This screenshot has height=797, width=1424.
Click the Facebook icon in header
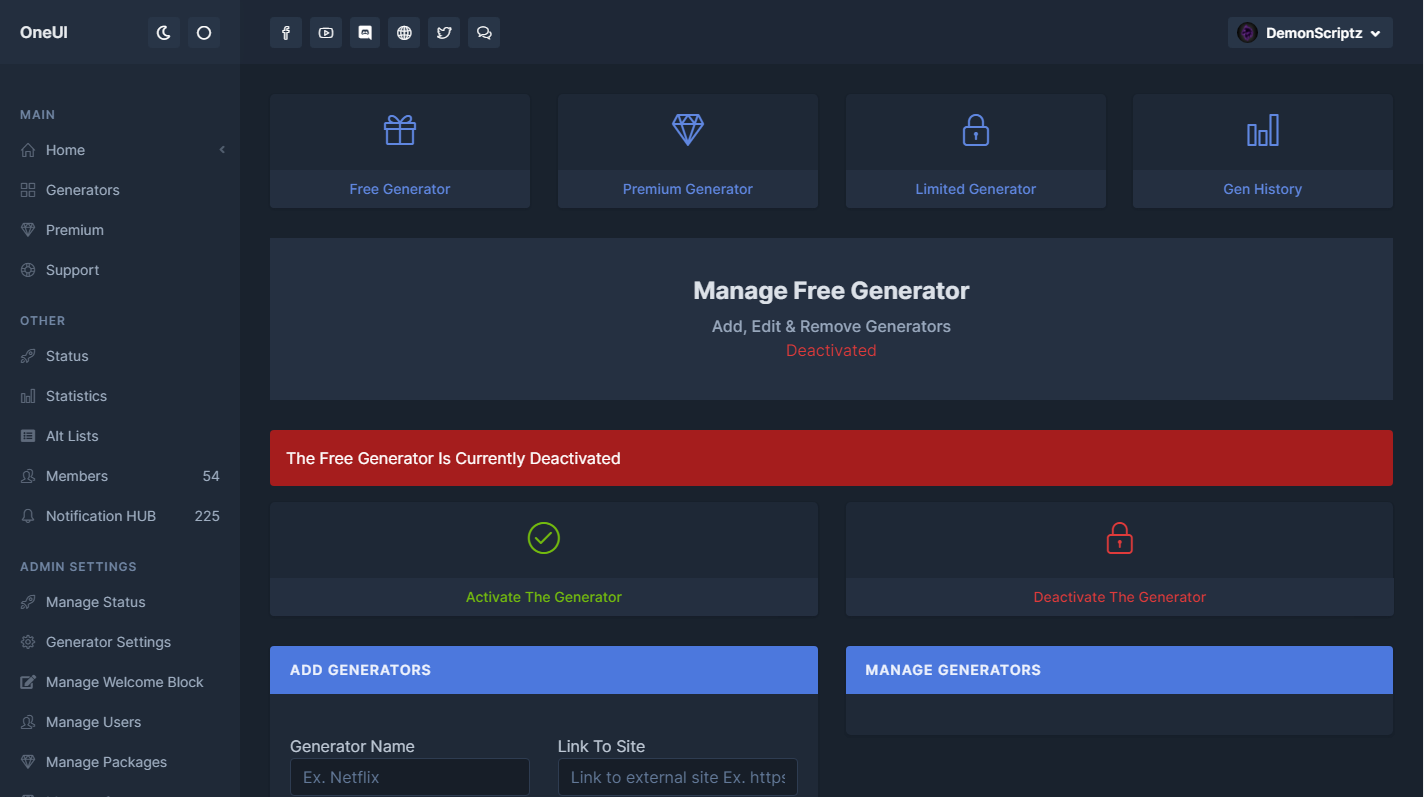[286, 33]
